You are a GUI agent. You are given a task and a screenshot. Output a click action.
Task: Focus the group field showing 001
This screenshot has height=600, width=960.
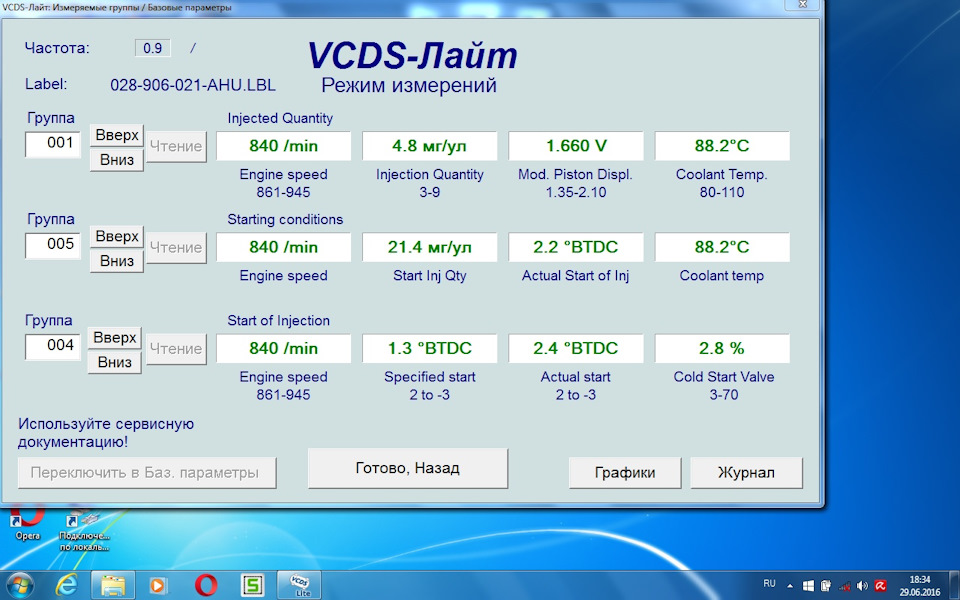53,144
